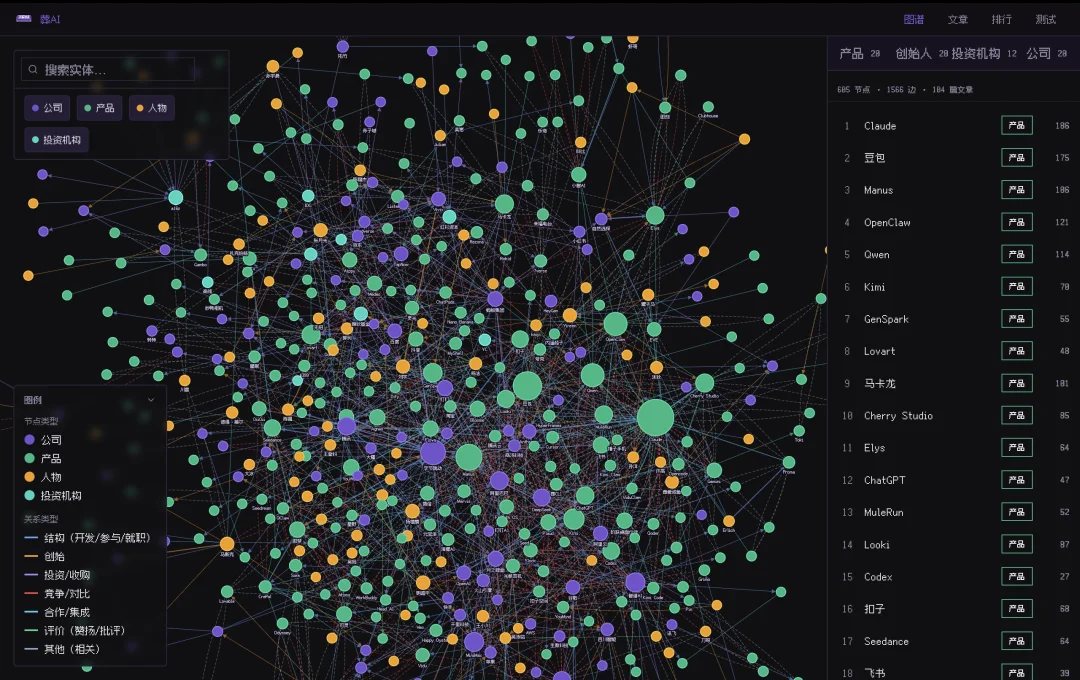The width and height of the screenshot is (1080, 680).
Task: Click the 结构（开发/参与/就职） relation legend entry
Action: click(87, 538)
